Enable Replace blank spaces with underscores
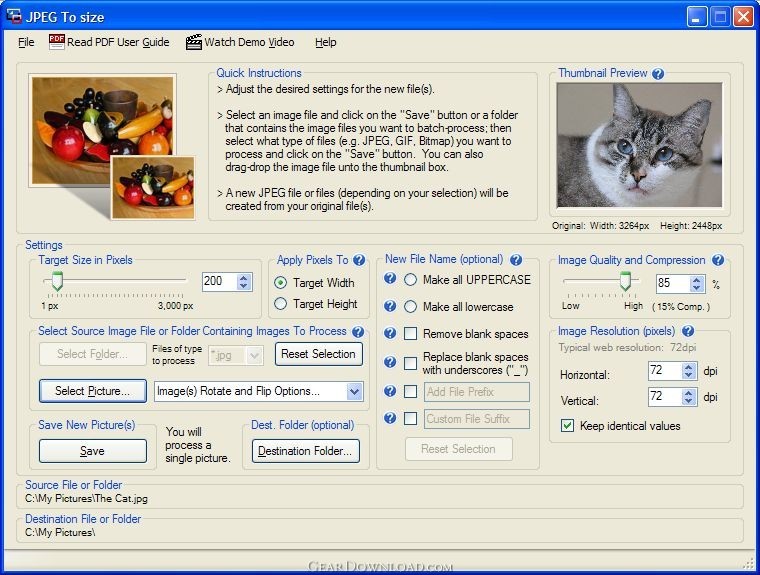 click(411, 364)
